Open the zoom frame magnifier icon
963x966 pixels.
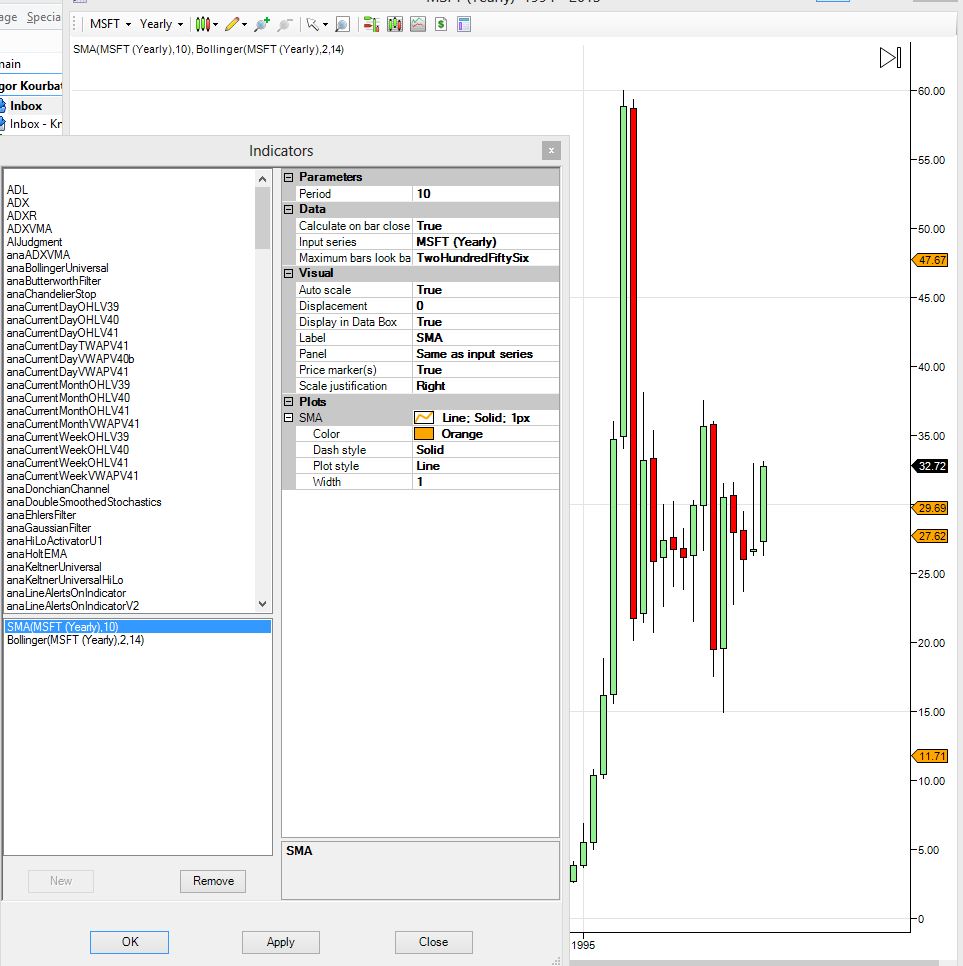tap(342, 24)
